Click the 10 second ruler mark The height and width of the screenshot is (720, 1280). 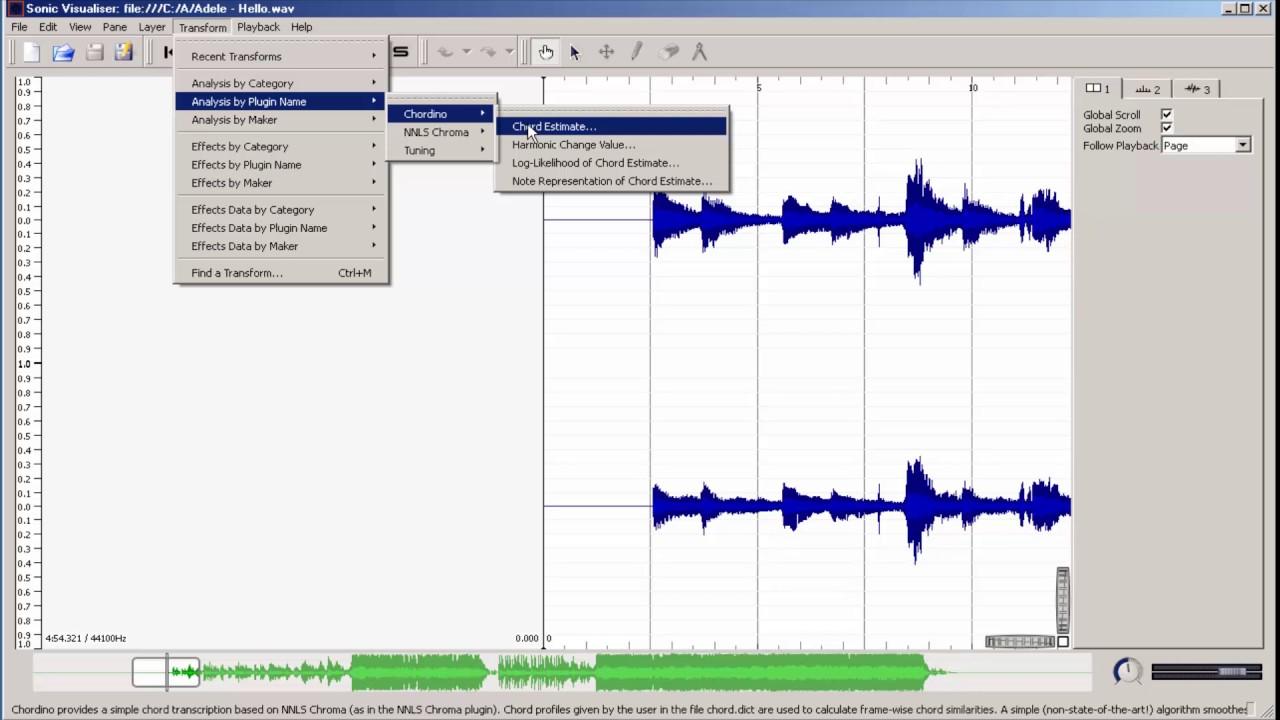pyautogui.click(x=972, y=88)
